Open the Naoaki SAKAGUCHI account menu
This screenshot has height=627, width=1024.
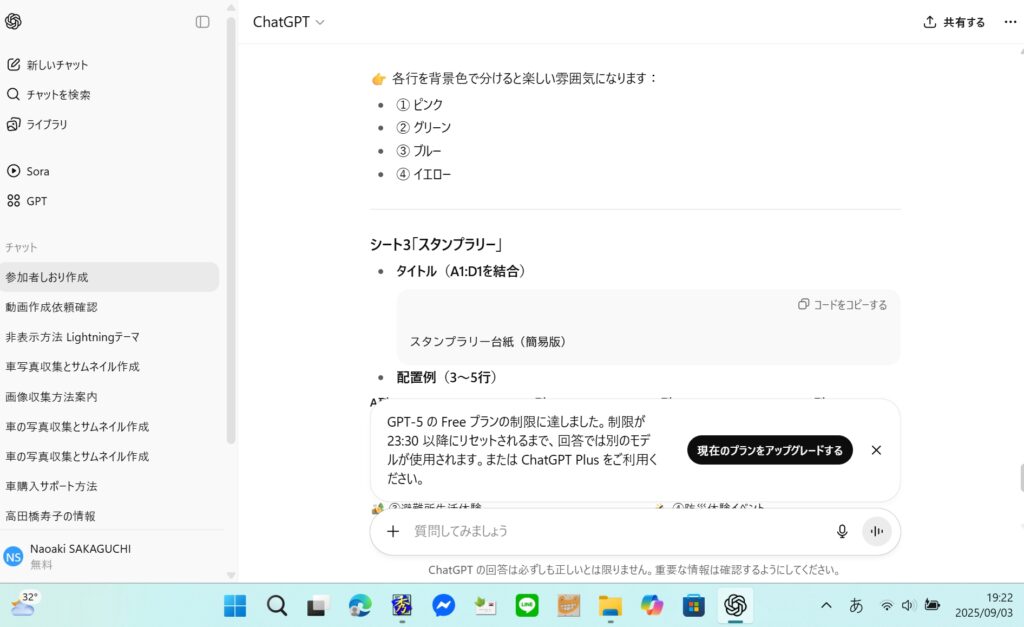[68, 556]
